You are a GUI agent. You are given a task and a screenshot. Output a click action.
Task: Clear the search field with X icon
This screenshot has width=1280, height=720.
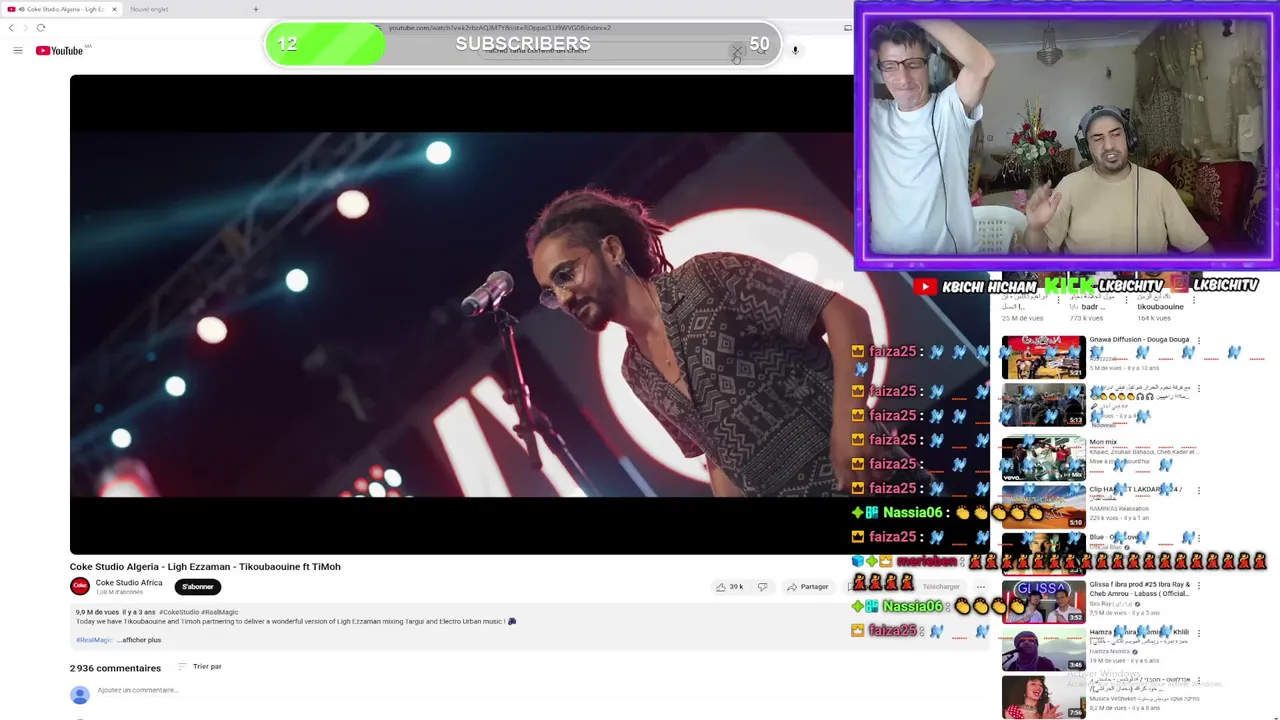pyautogui.click(x=737, y=50)
